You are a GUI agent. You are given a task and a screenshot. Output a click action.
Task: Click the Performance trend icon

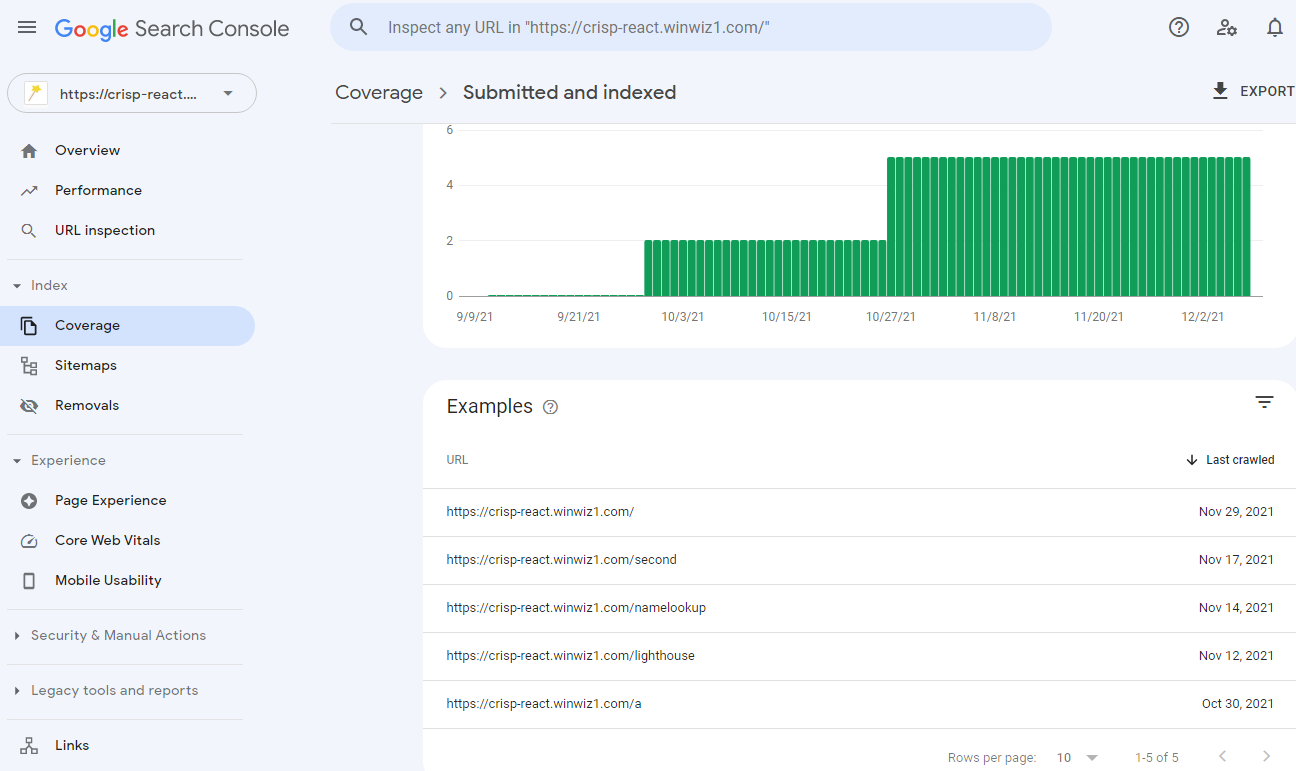click(x=29, y=190)
